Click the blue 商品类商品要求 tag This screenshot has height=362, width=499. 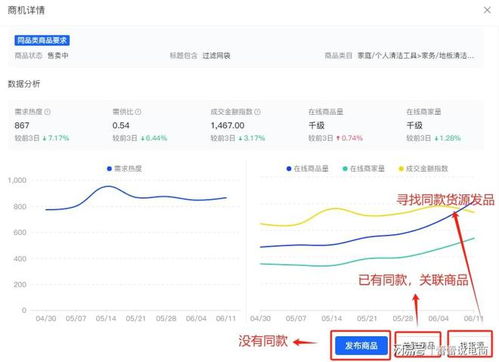[x=42, y=40]
